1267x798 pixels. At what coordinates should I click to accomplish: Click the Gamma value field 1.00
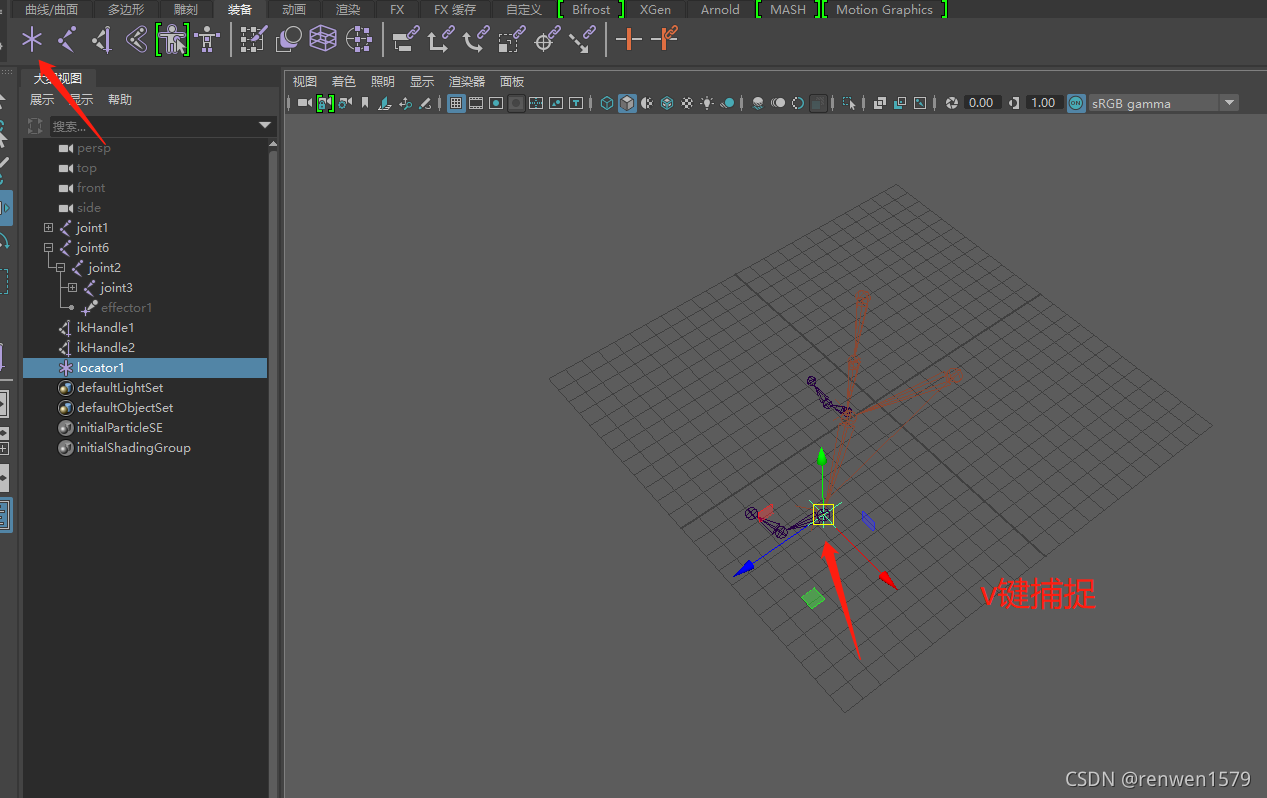point(1043,103)
